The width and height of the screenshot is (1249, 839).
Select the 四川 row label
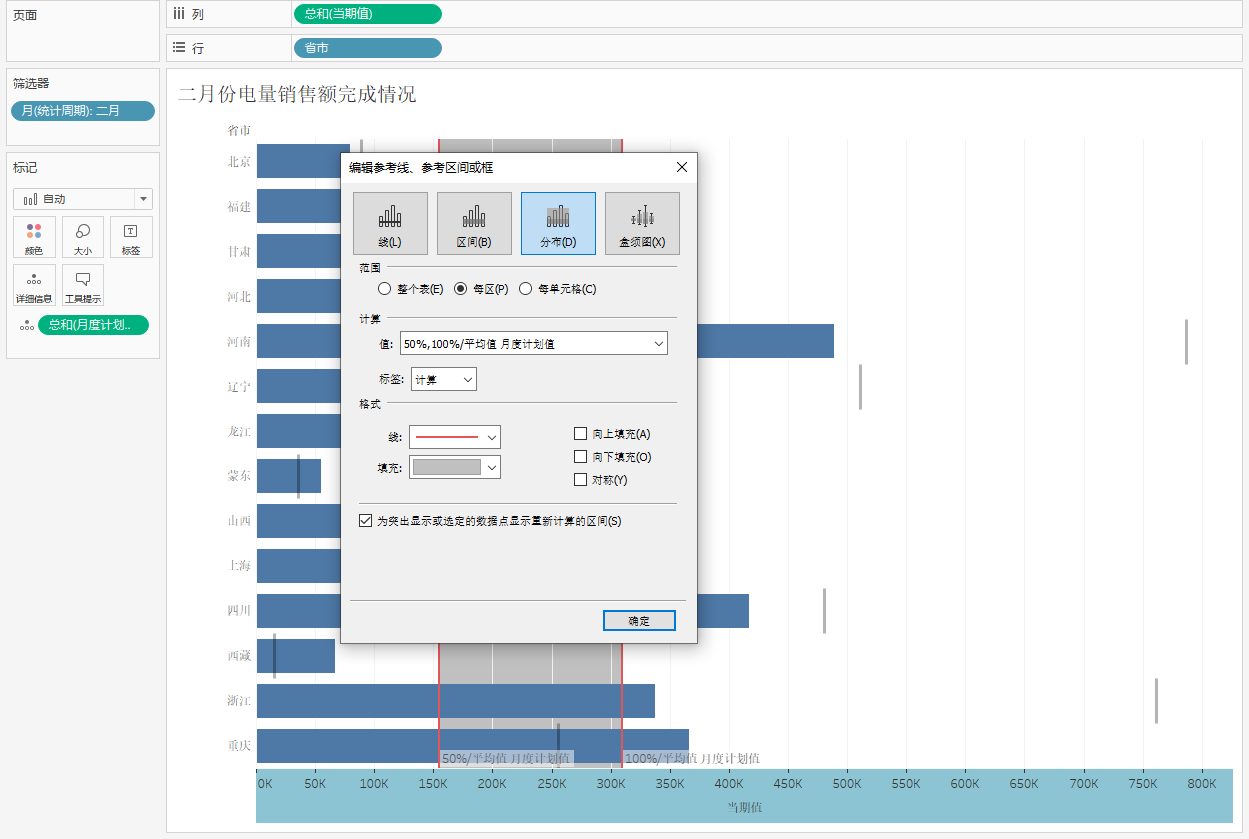pyautogui.click(x=239, y=610)
